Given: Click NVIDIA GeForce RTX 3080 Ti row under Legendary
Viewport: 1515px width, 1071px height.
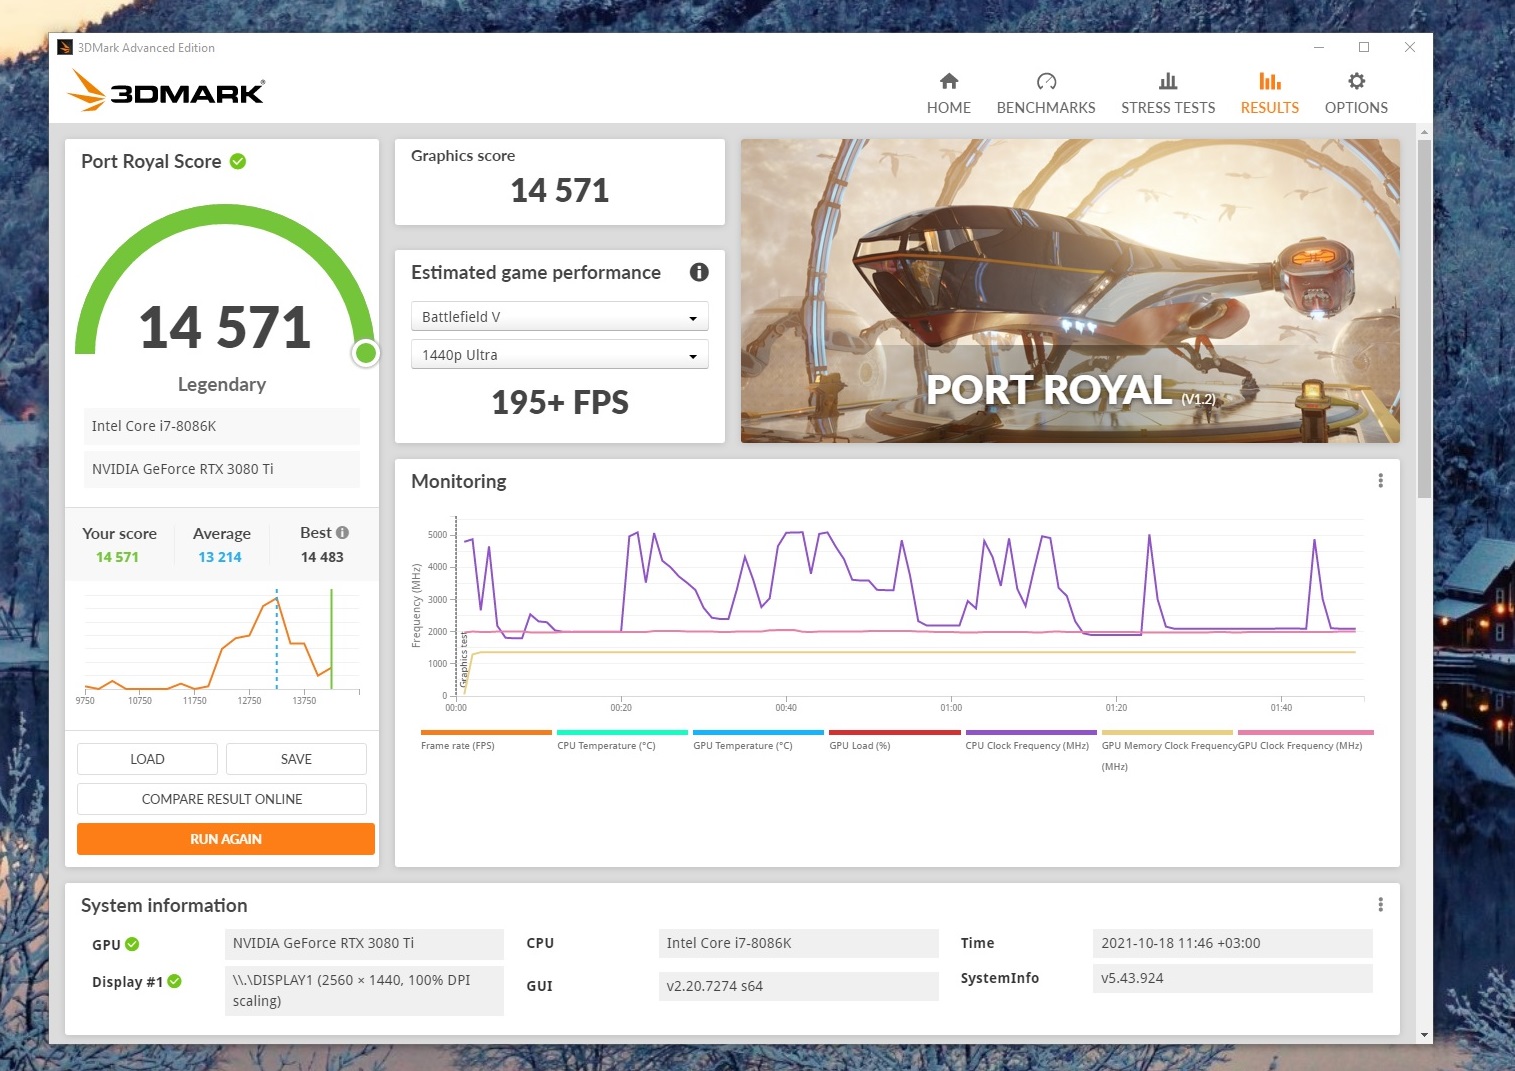Looking at the screenshot, I should 221,469.
